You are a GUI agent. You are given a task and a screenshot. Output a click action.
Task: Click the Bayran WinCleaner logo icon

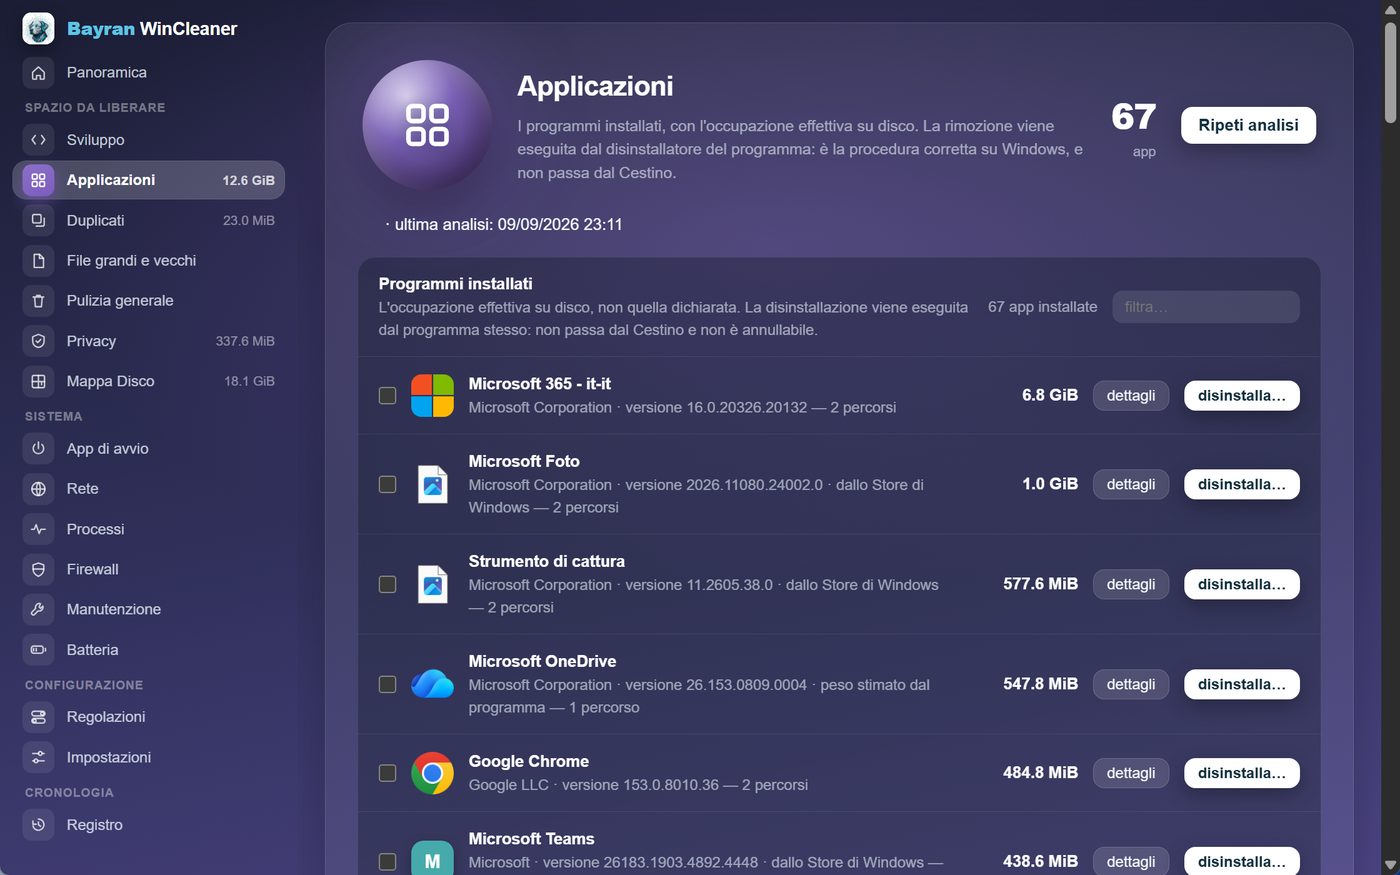coord(38,29)
